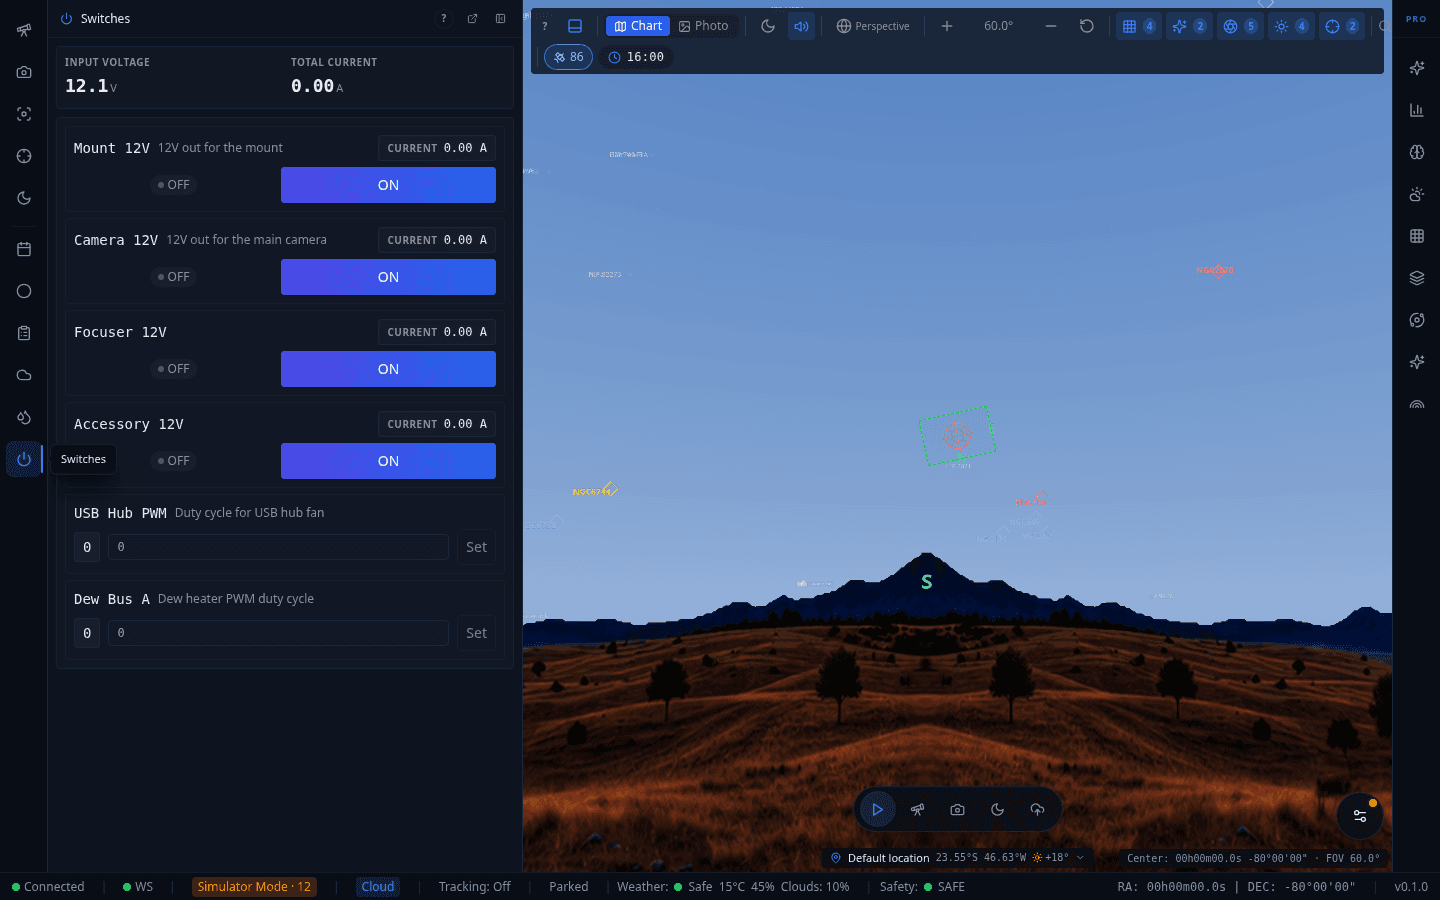Toggle the sound speaker button in toolbar
Viewport: 1440px width, 900px height.
point(801,26)
